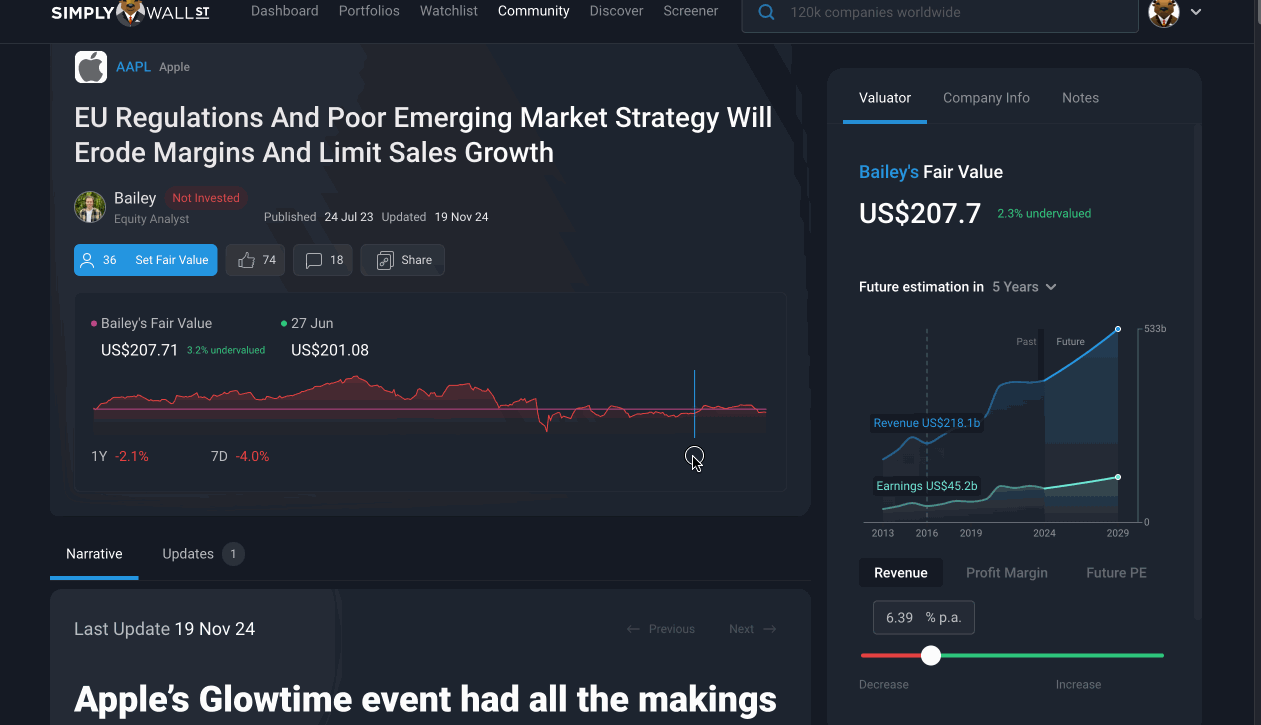The image size is (1261, 725).
Task: Open the AAPL ticker link
Action: [x=133, y=67]
